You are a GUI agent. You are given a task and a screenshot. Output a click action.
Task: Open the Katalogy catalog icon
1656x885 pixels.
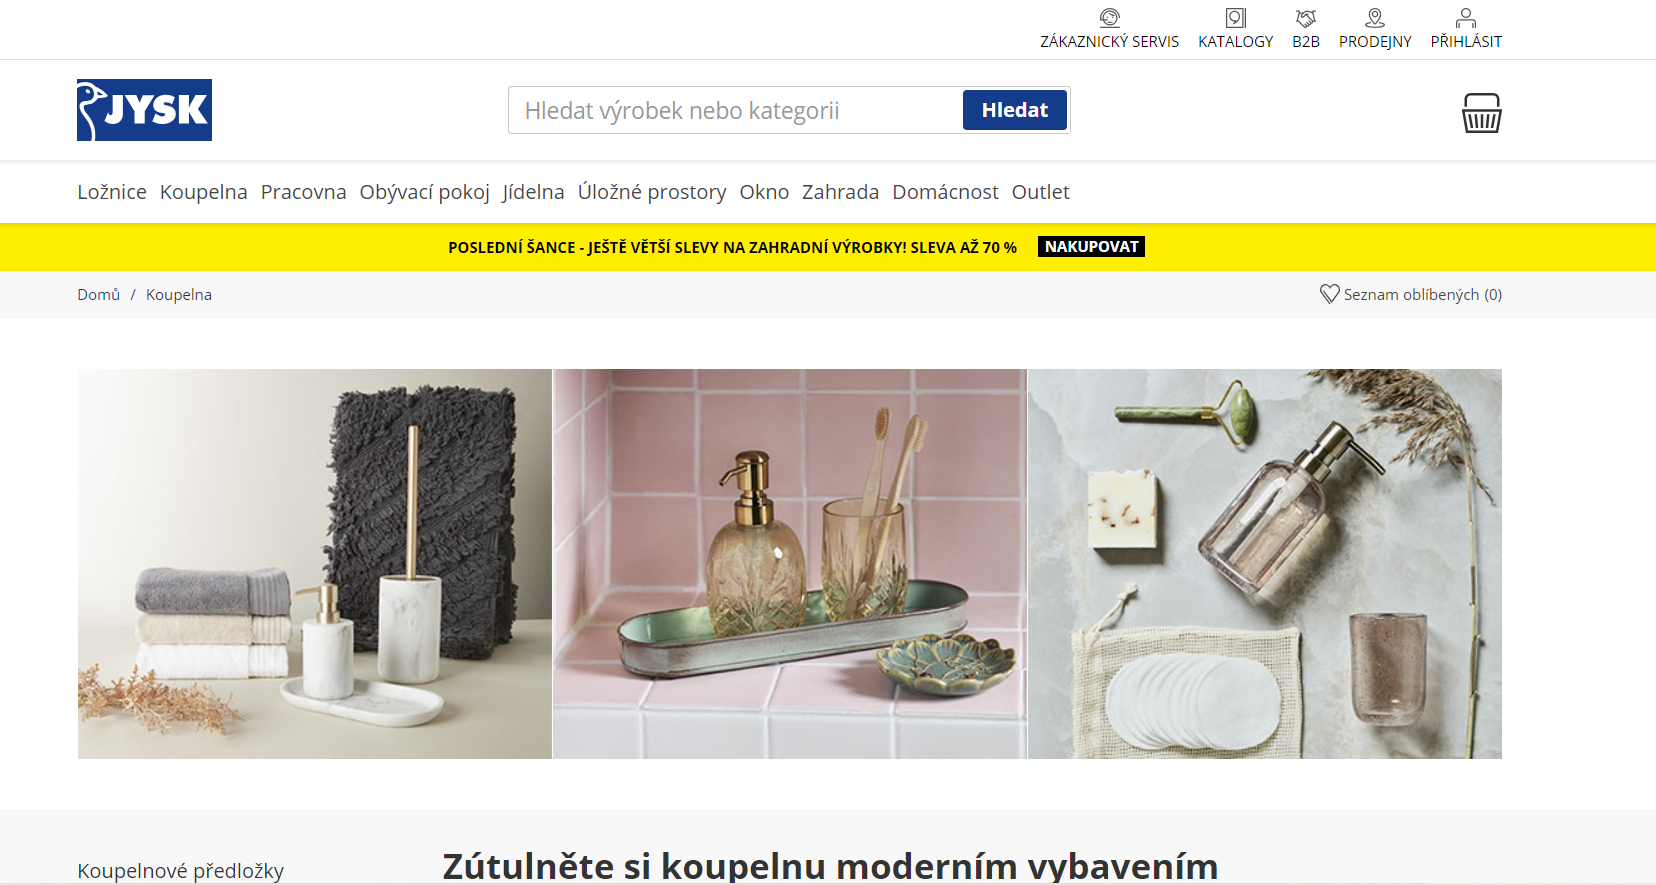(x=1235, y=18)
